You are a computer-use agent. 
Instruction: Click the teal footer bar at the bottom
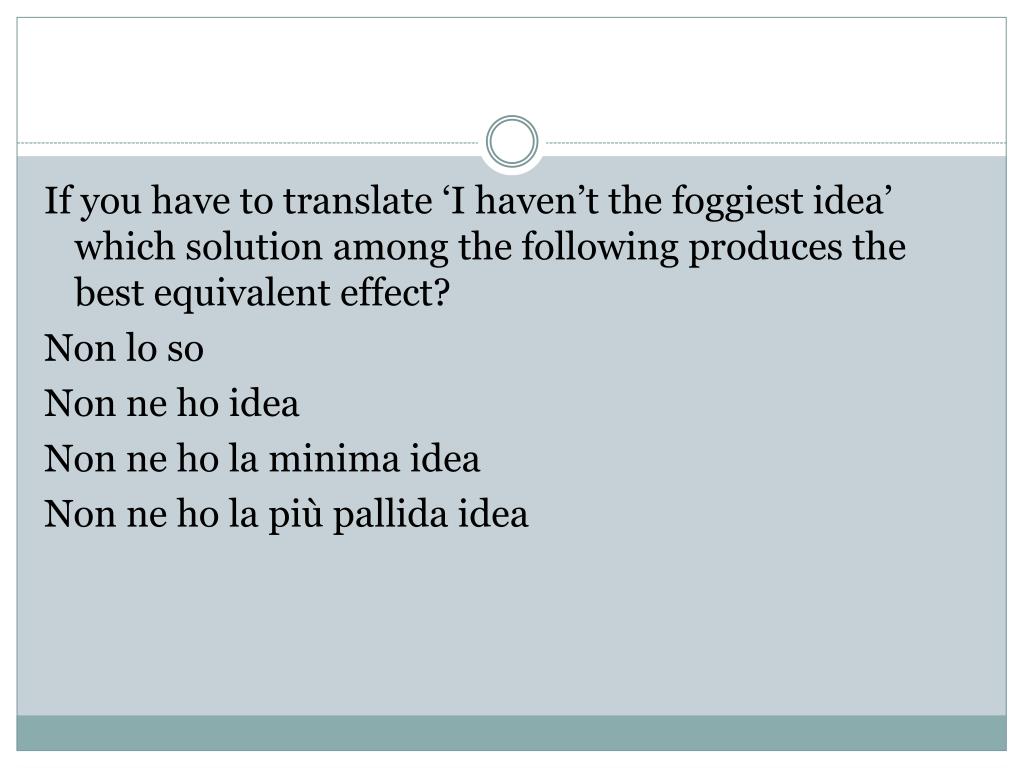pos(511,733)
